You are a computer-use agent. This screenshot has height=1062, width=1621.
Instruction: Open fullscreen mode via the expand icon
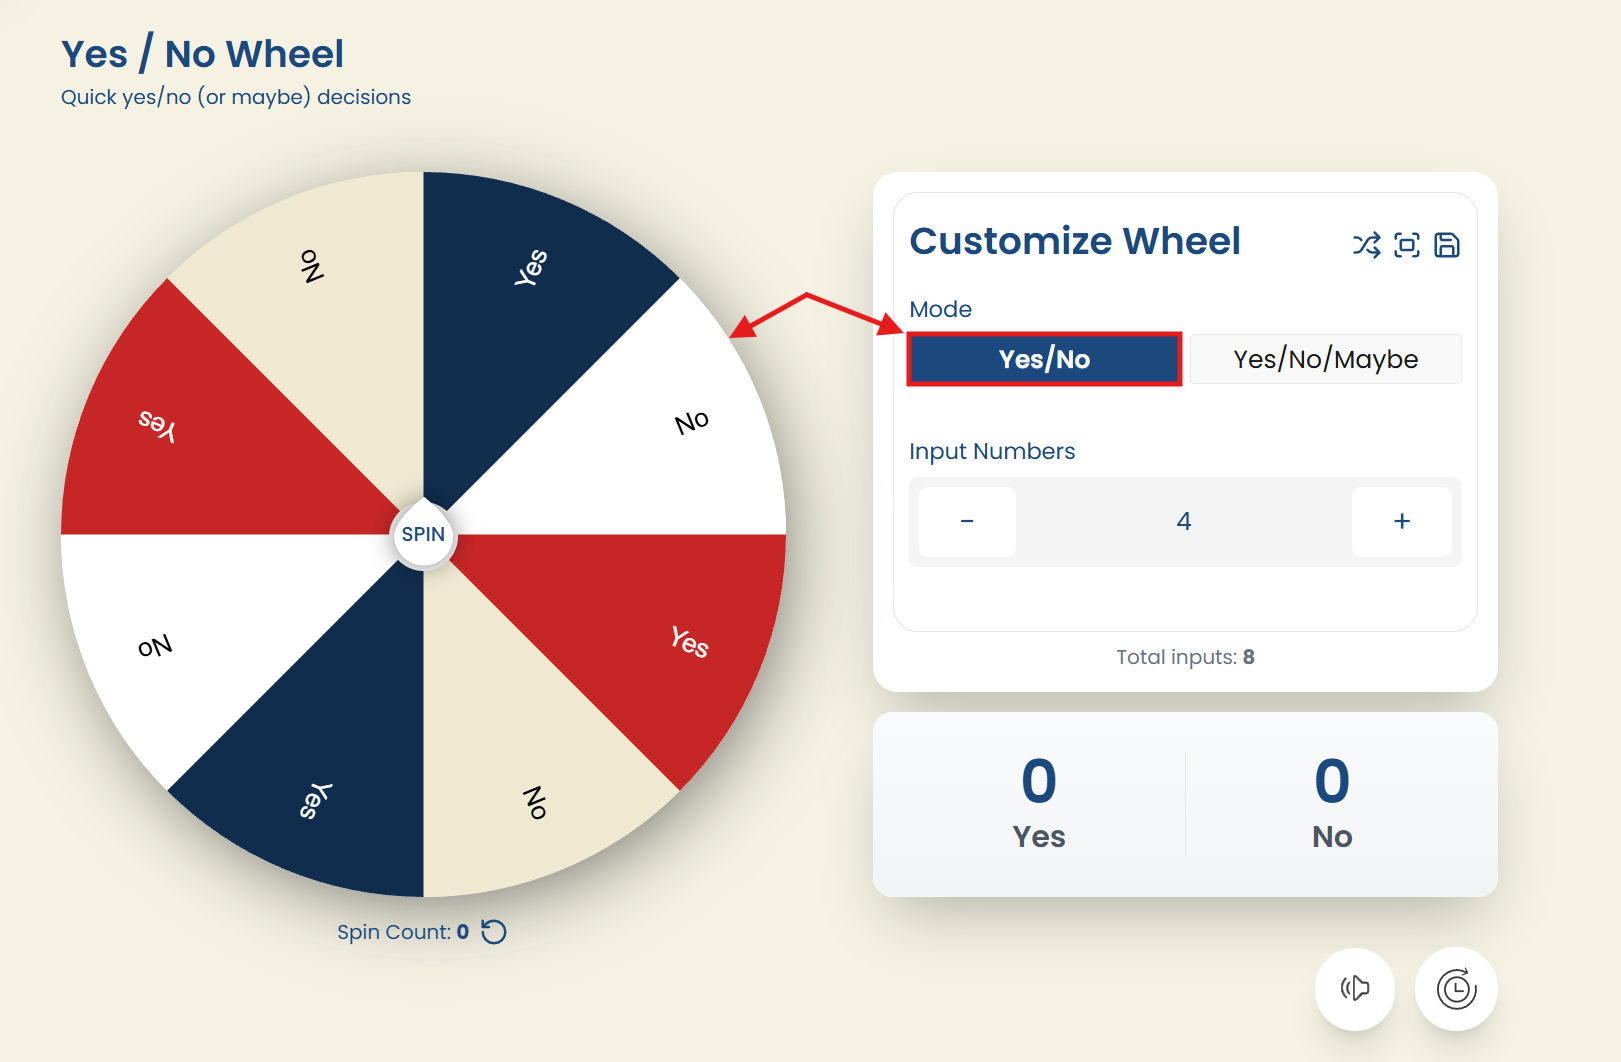(x=1405, y=245)
